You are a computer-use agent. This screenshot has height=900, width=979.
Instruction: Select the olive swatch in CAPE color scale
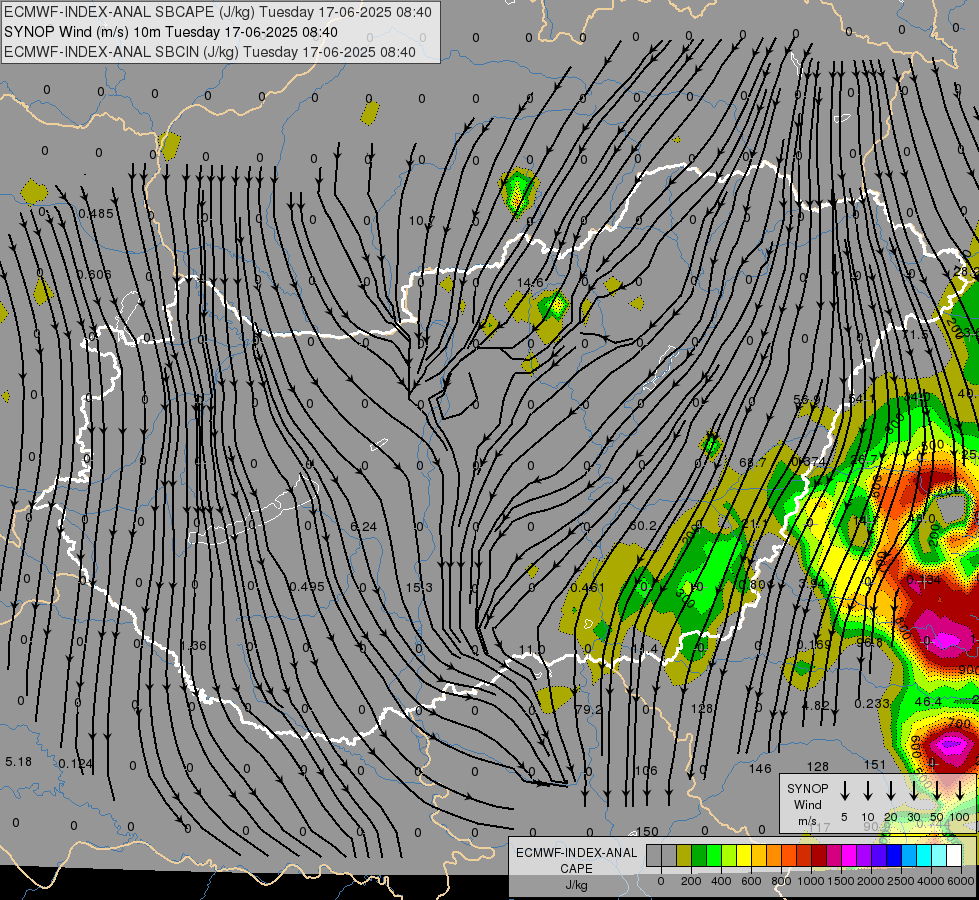[684, 855]
